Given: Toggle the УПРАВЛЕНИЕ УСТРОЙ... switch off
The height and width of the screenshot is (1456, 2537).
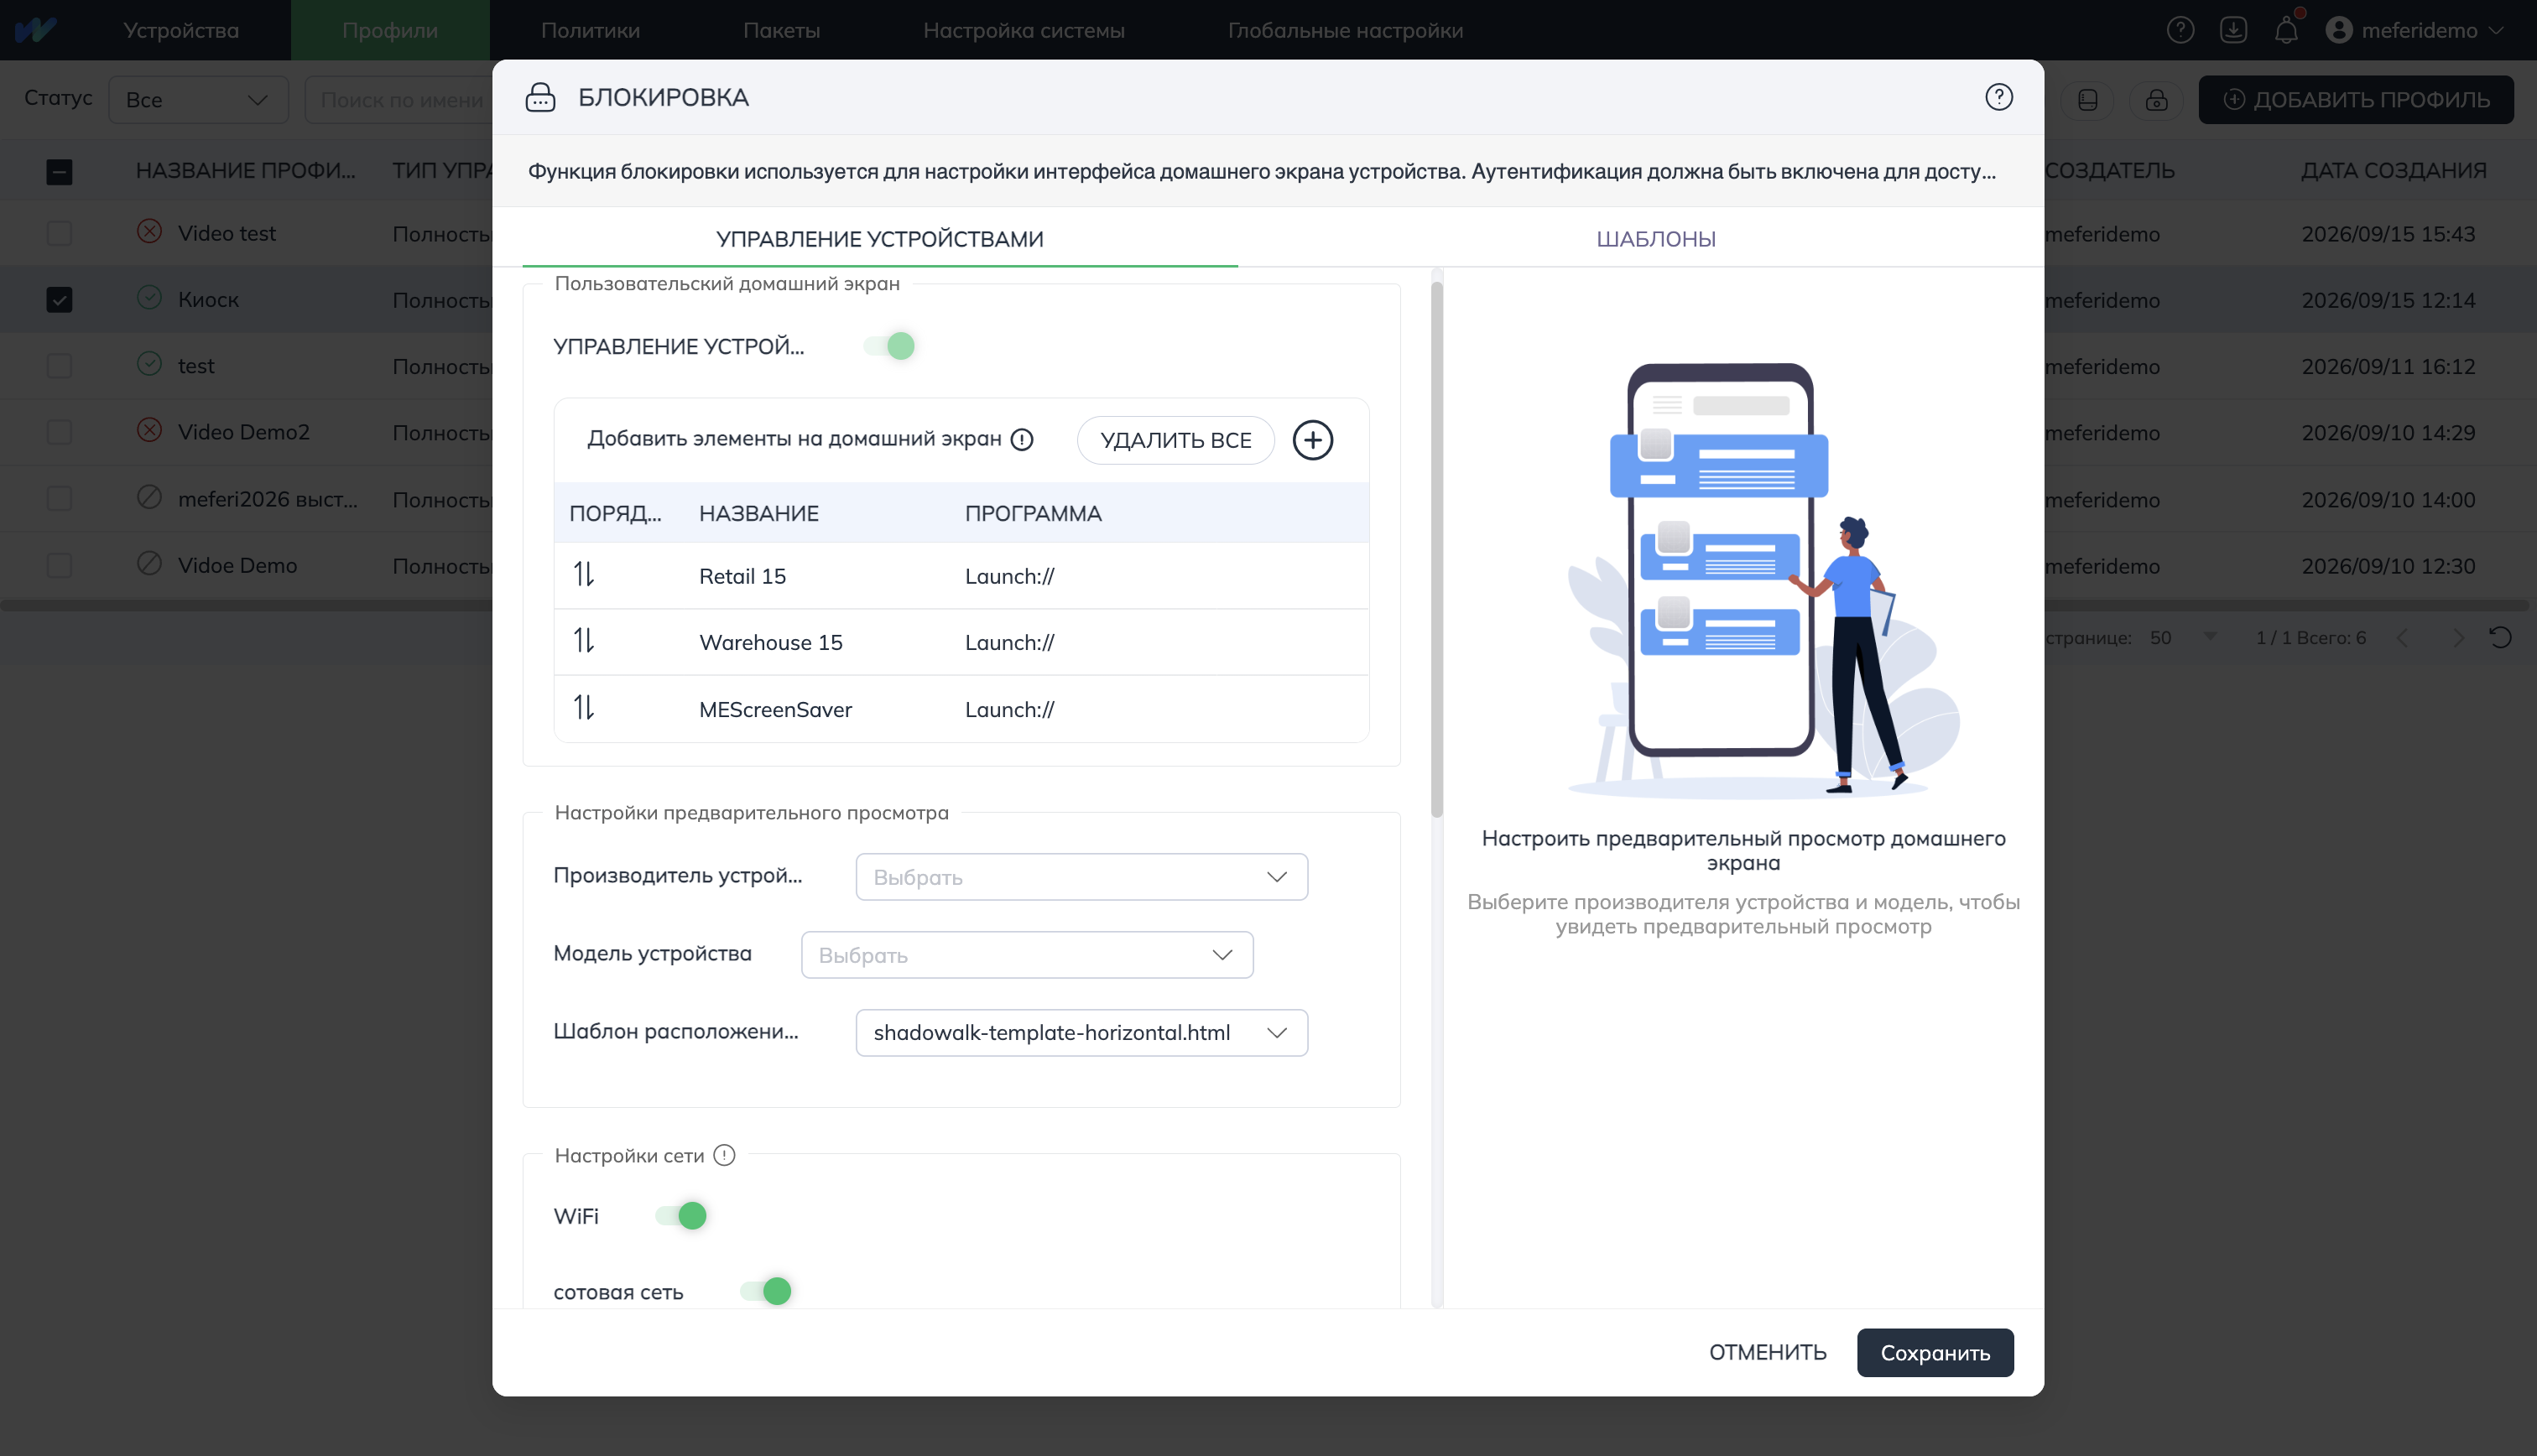Looking at the screenshot, I should (x=889, y=346).
